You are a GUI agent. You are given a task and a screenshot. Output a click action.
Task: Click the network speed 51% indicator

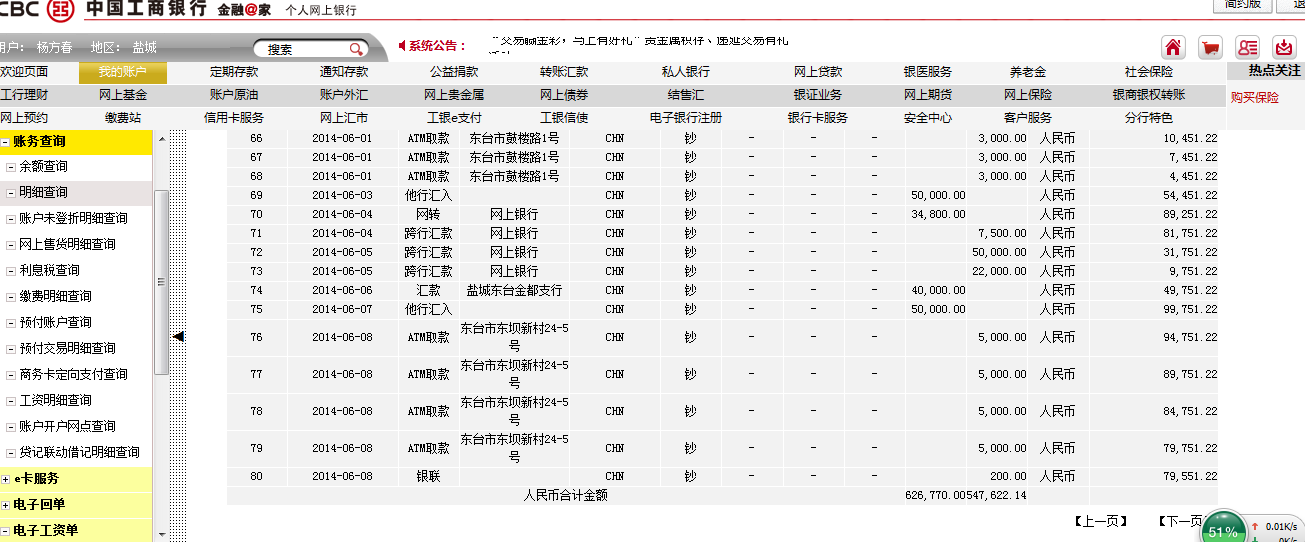point(1223,531)
